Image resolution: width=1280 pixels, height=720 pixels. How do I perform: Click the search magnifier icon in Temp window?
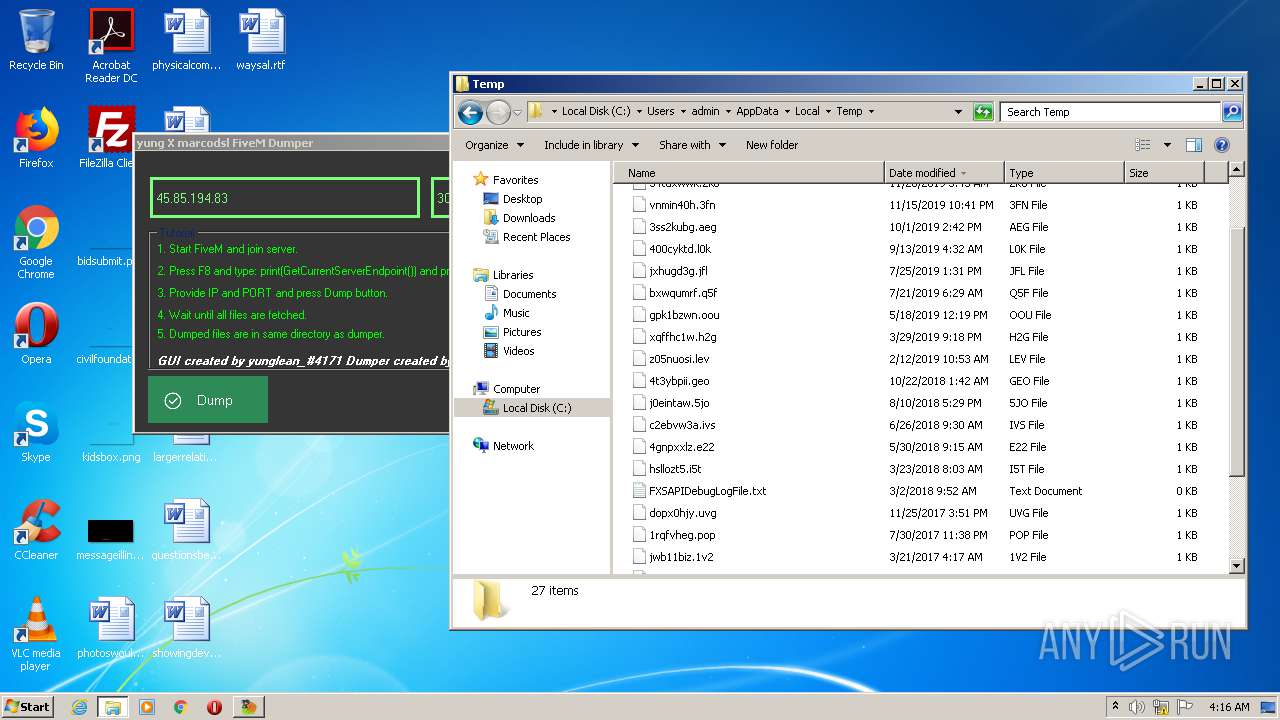(x=1232, y=112)
